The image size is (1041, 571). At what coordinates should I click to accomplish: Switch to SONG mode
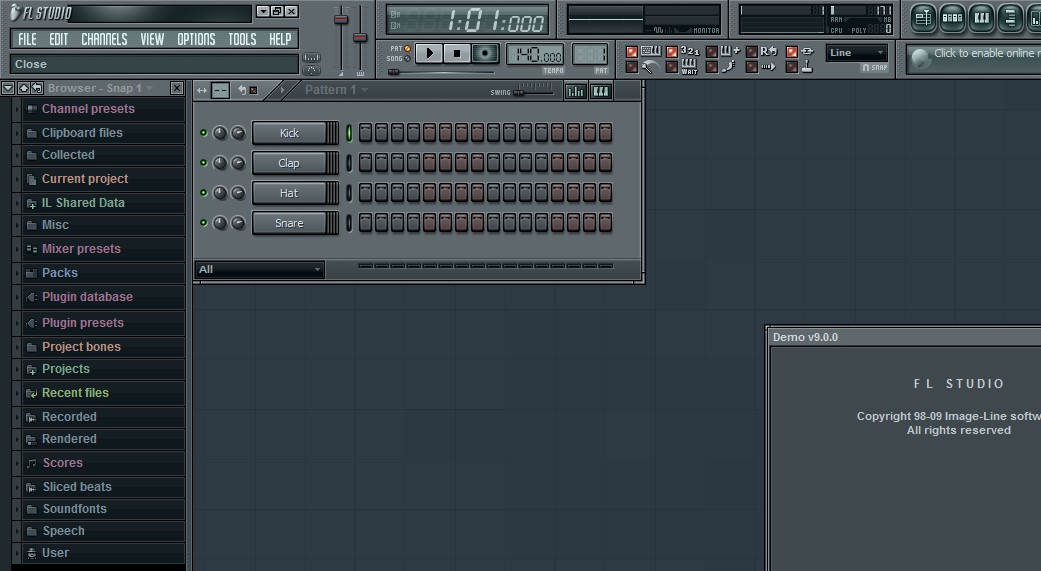(407, 58)
